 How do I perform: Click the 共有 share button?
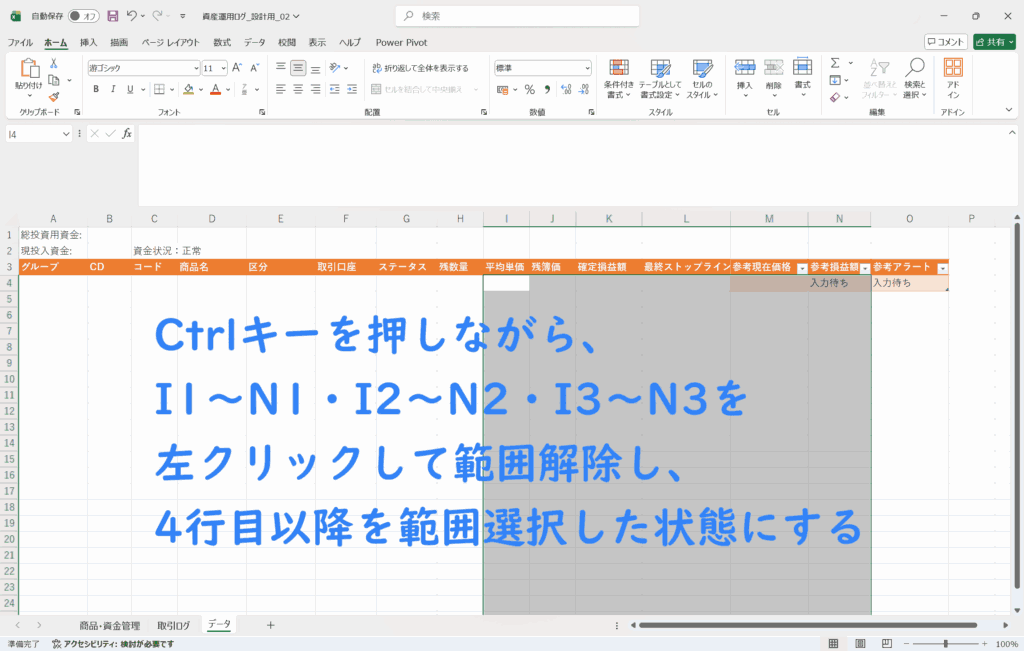(993, 42)
